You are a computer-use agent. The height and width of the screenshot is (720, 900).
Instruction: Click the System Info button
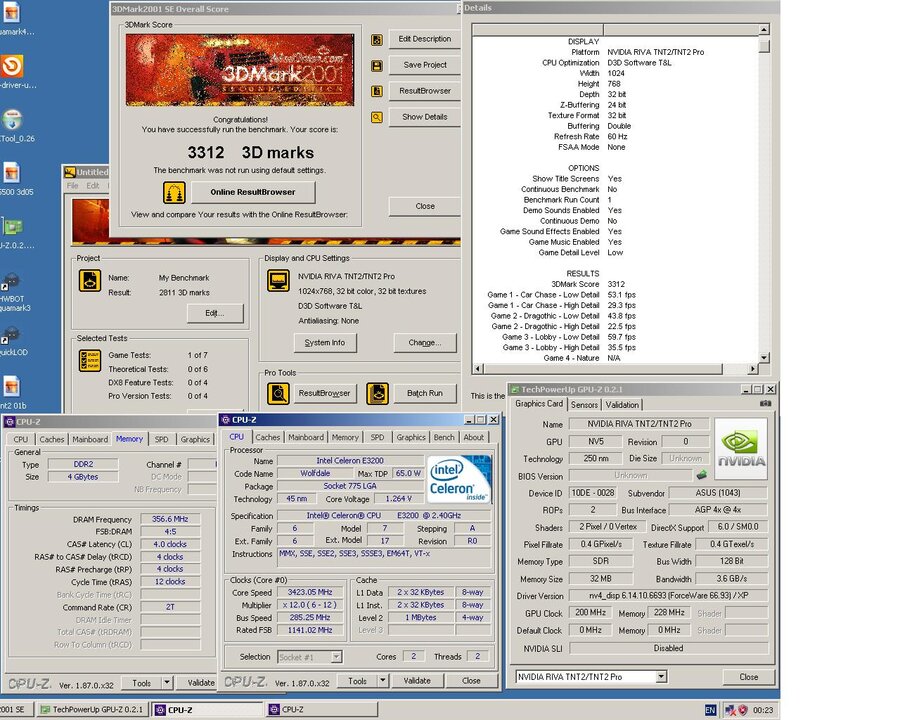tap(325, 342)
